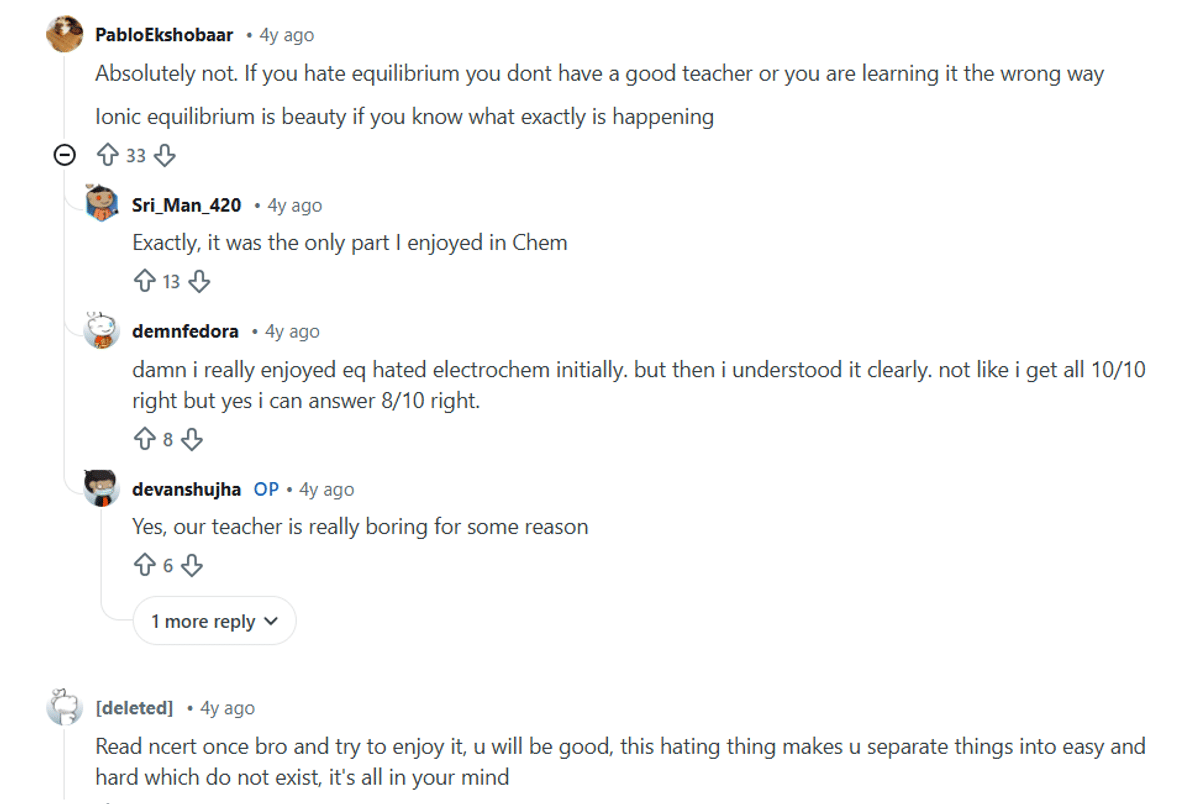Open Sri_Man_420's profile via username
Screen dimensions: 1200x804
pyautogui.click(x=186, y=205)
